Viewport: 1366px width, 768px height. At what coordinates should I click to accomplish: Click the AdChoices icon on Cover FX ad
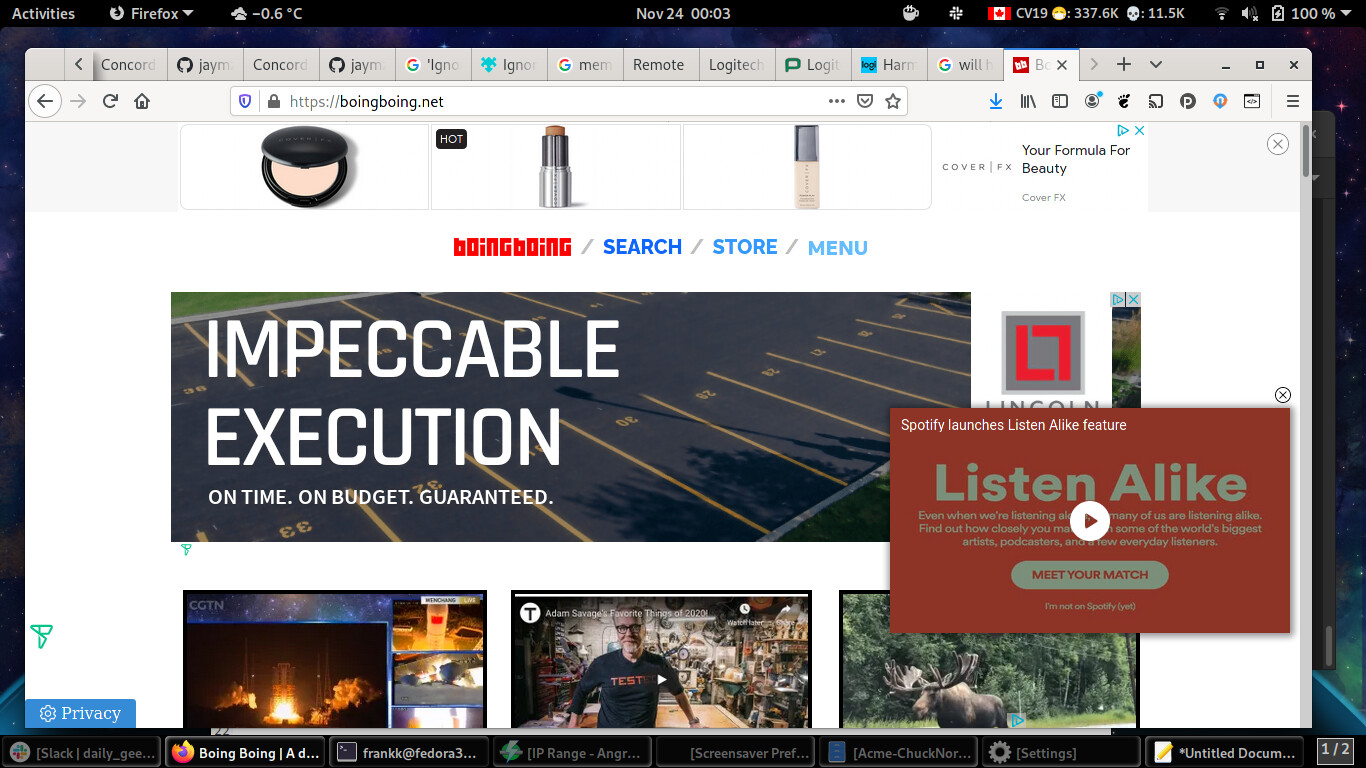(x=1123, y=130)
